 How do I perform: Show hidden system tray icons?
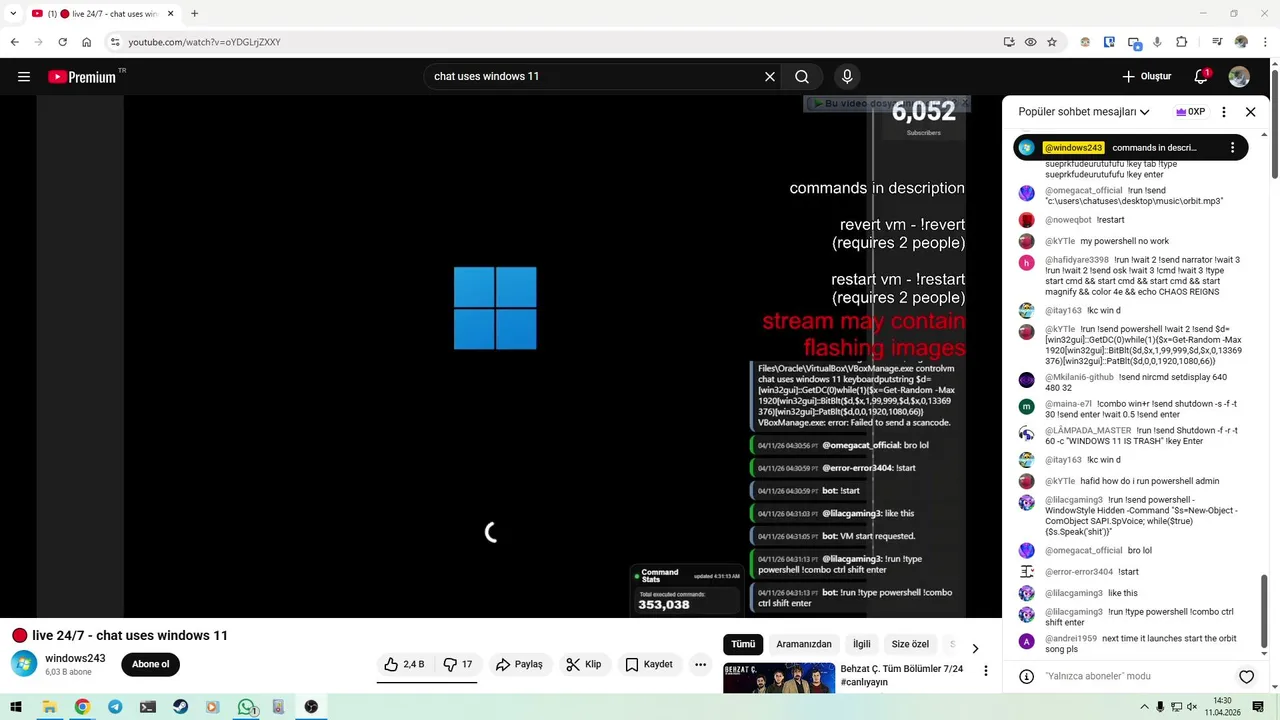tap(1144, 707)
